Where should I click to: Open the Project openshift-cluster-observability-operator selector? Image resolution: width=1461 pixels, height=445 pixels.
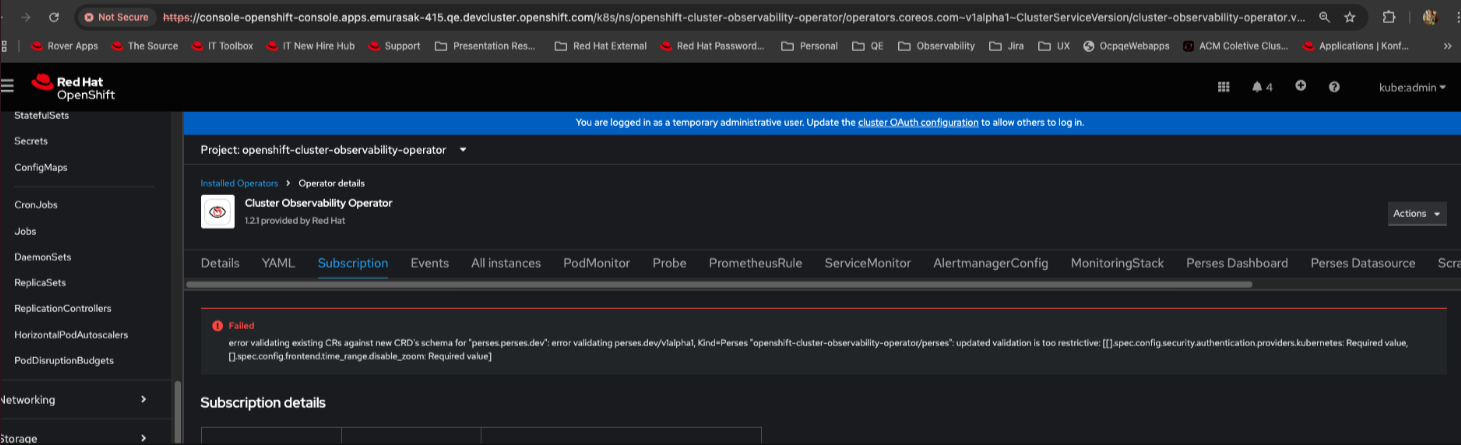coord(334,150)
